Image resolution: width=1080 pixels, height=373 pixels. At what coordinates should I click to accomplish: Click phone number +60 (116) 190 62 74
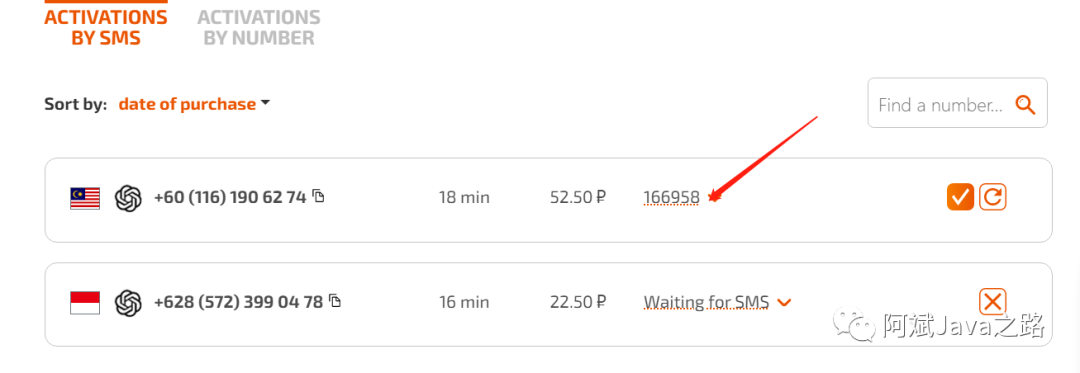click(230, 198)
